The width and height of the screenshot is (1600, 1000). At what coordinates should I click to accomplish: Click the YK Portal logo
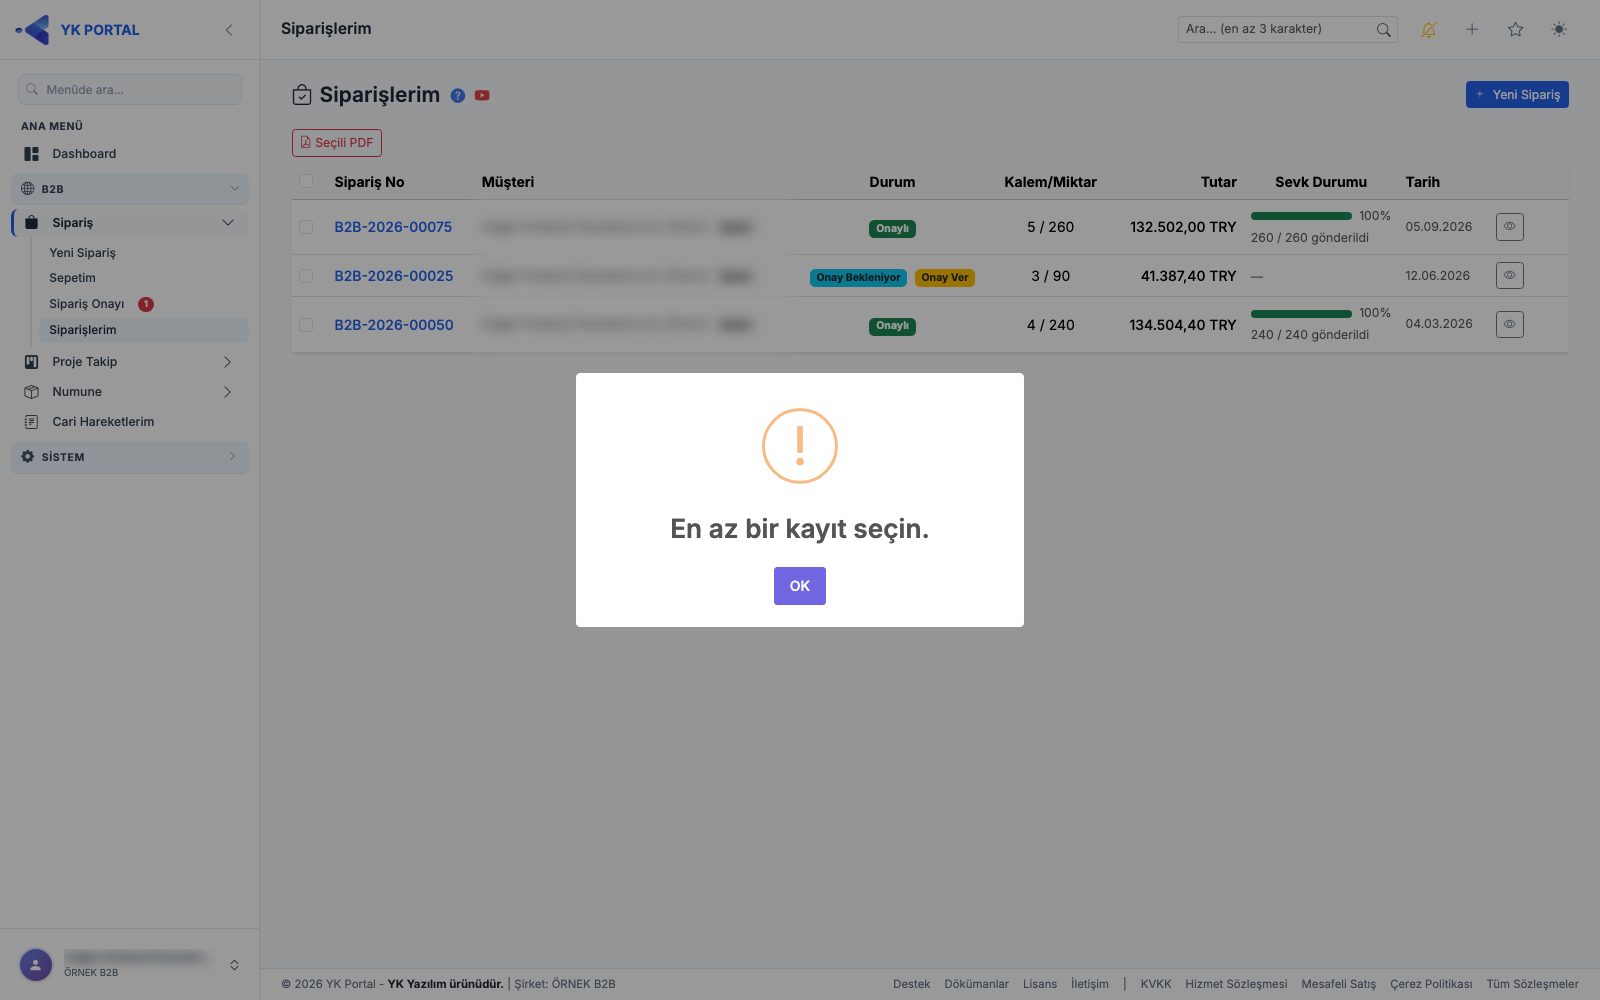point(78,30)
